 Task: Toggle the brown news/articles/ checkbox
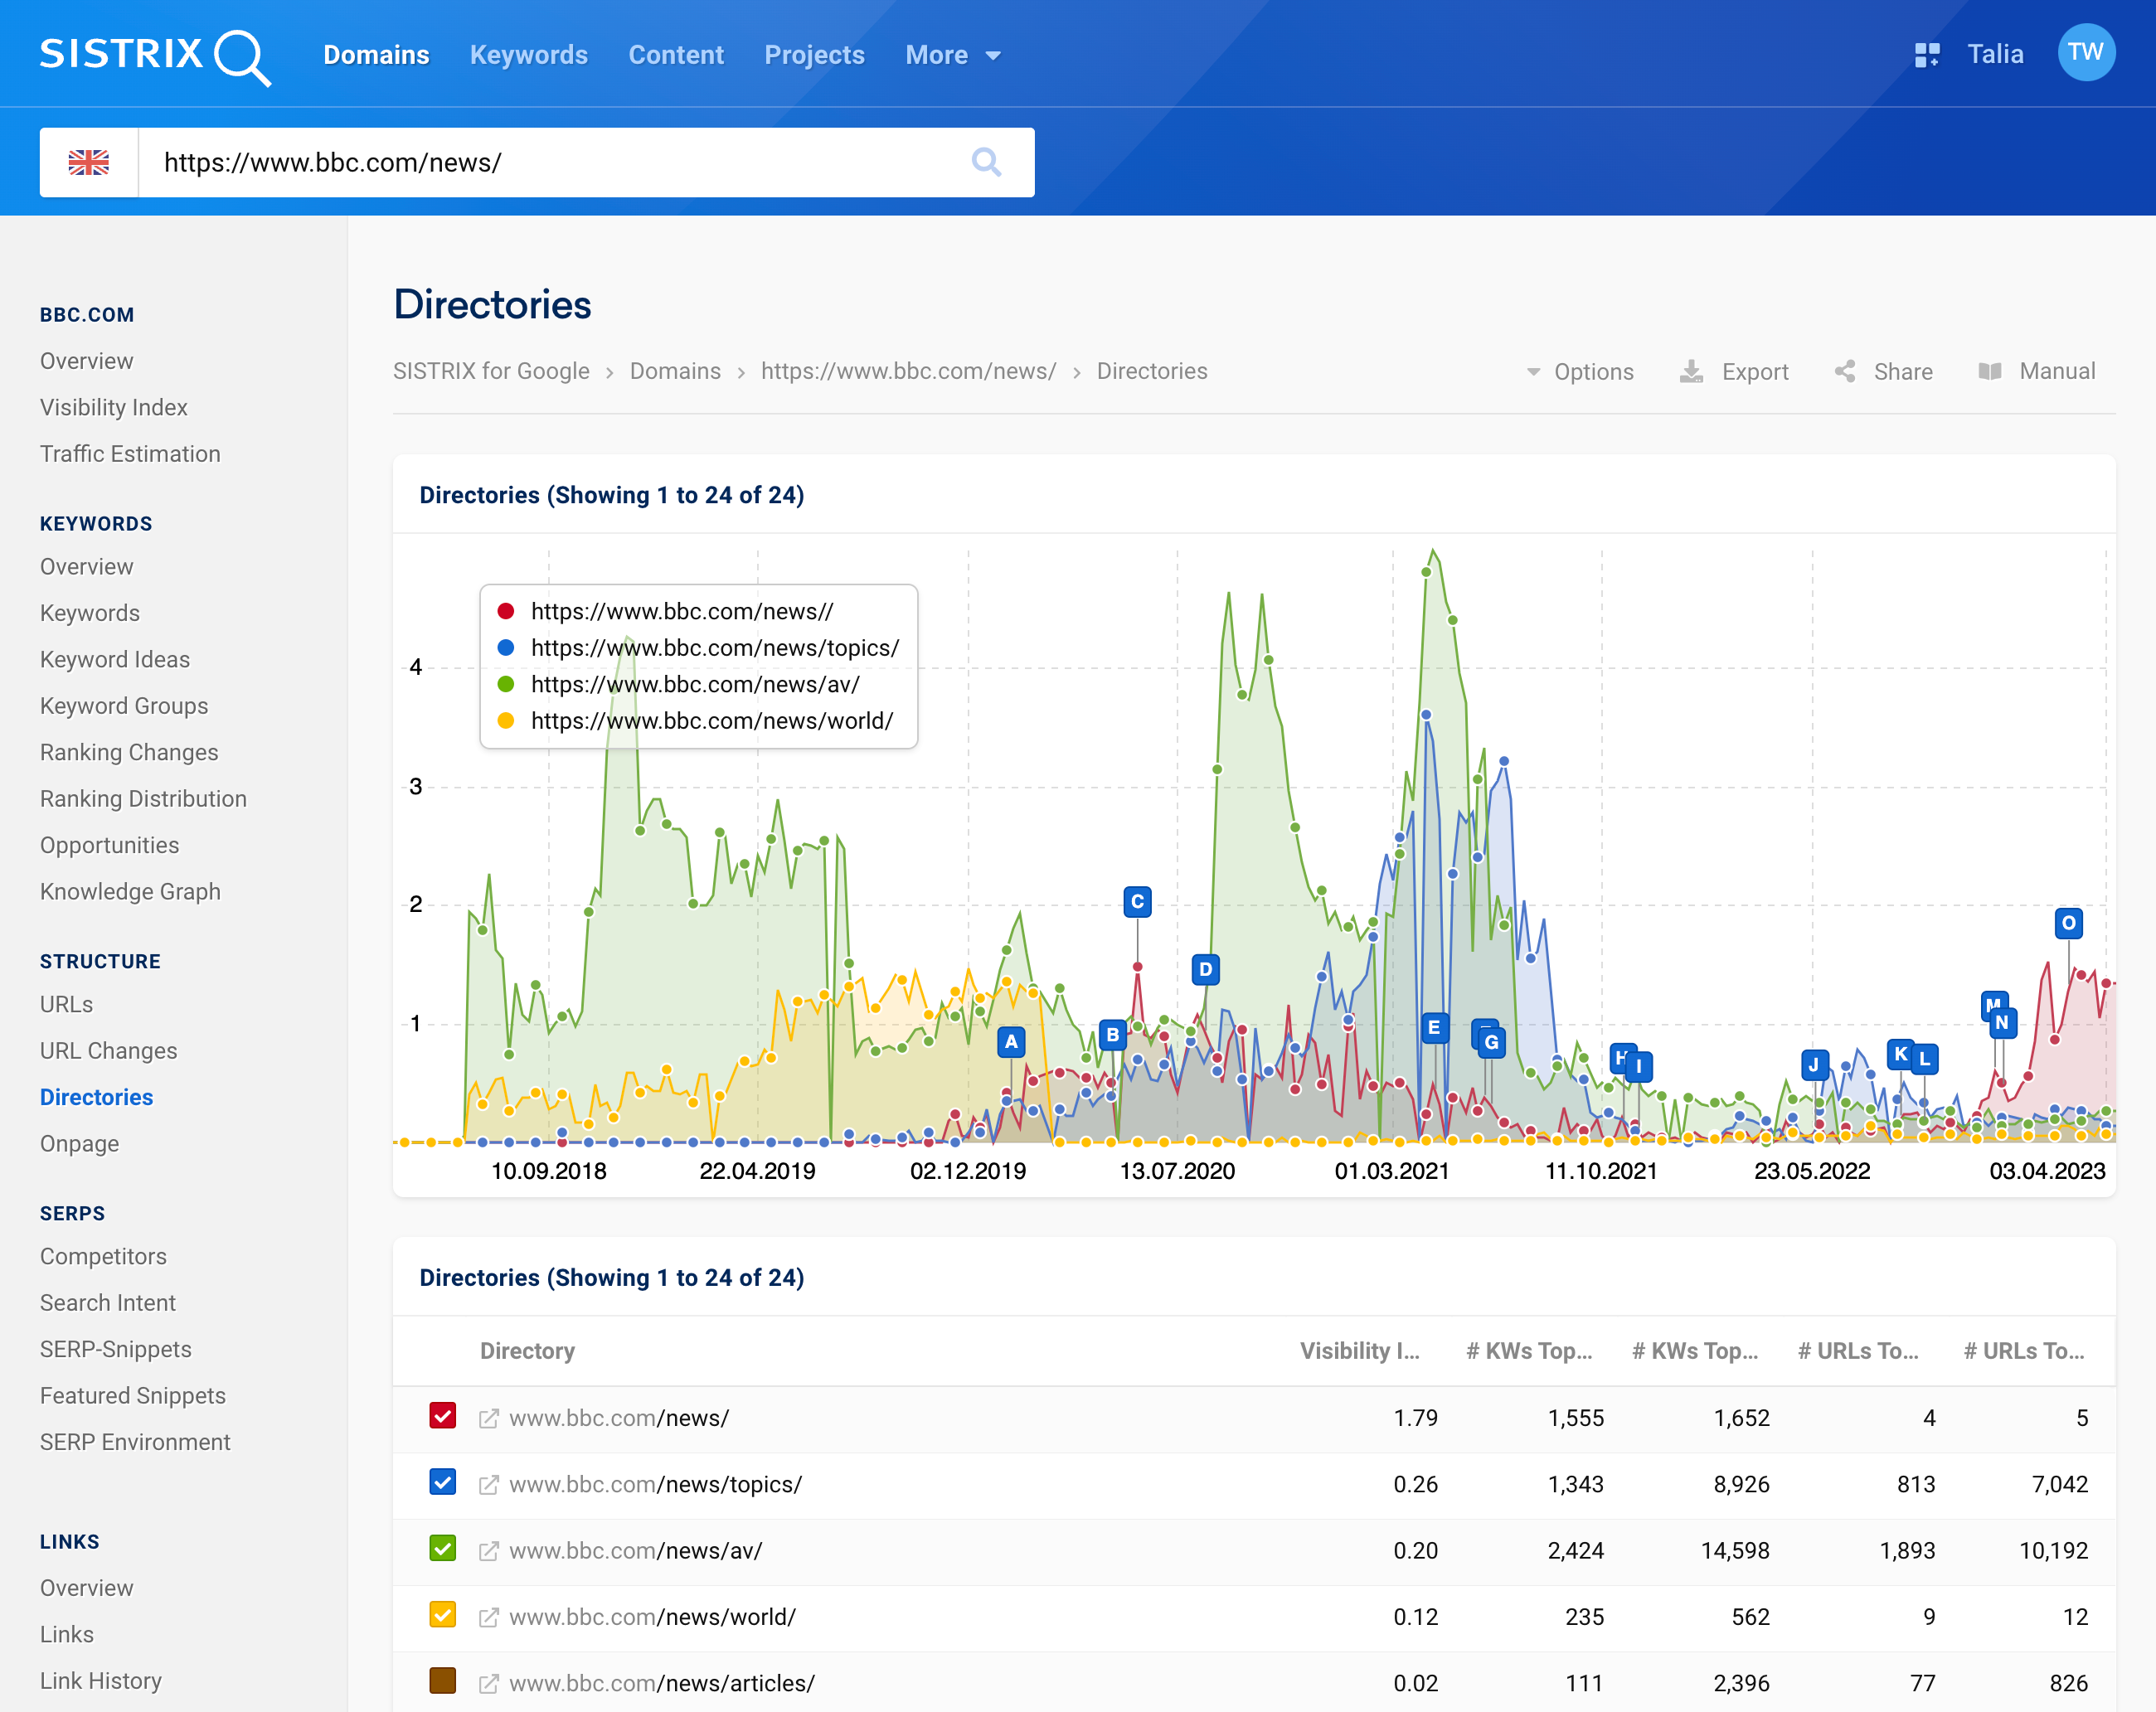point(443,1681)
